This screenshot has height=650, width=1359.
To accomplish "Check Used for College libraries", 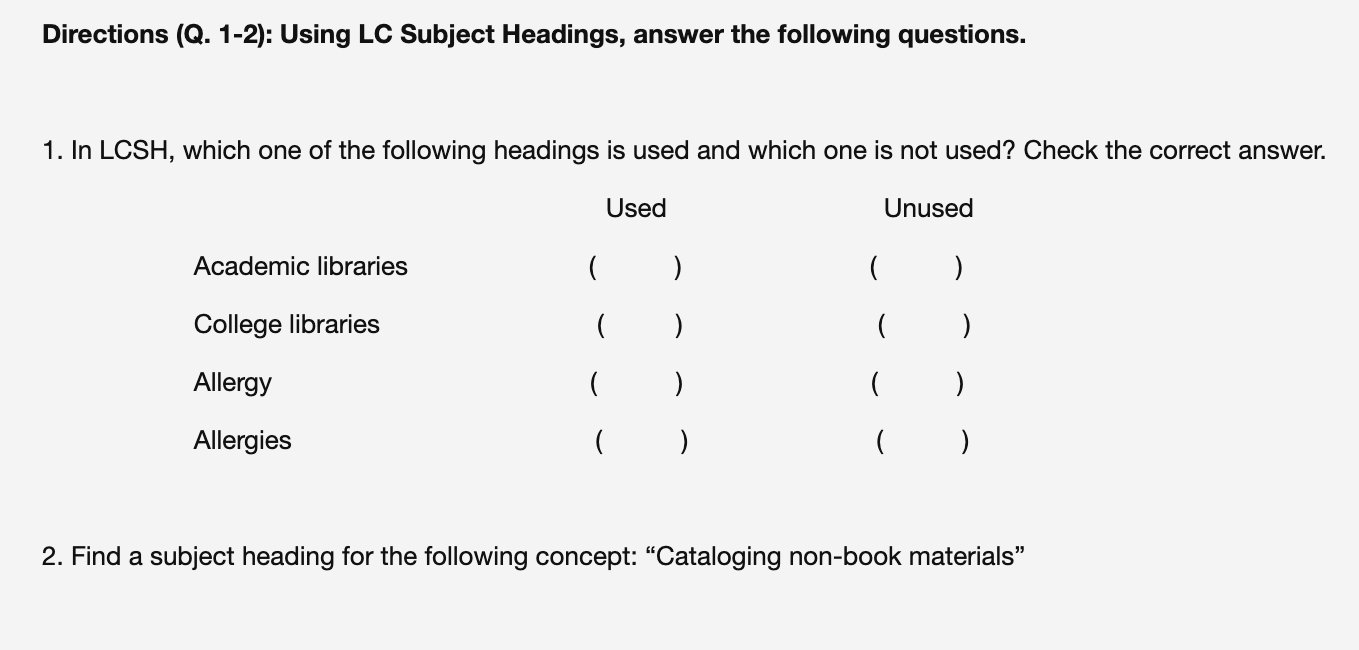I will 639,325.
